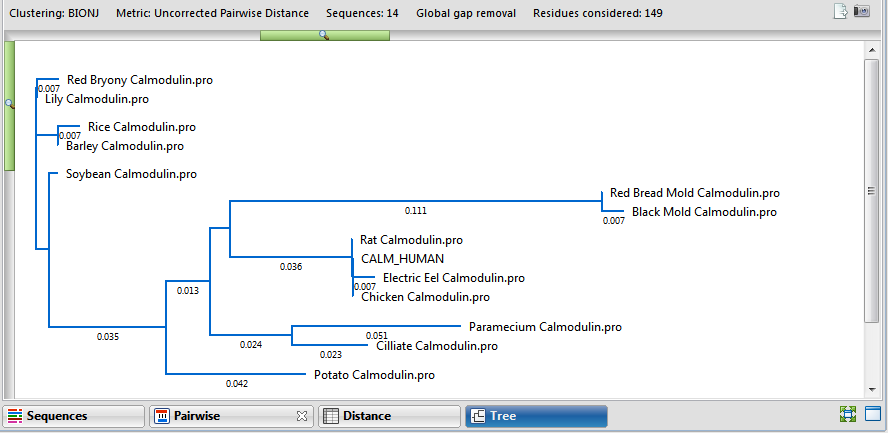Switch to the Sequences tab
This screenshot has height=433, width=888.
(74, 416)
